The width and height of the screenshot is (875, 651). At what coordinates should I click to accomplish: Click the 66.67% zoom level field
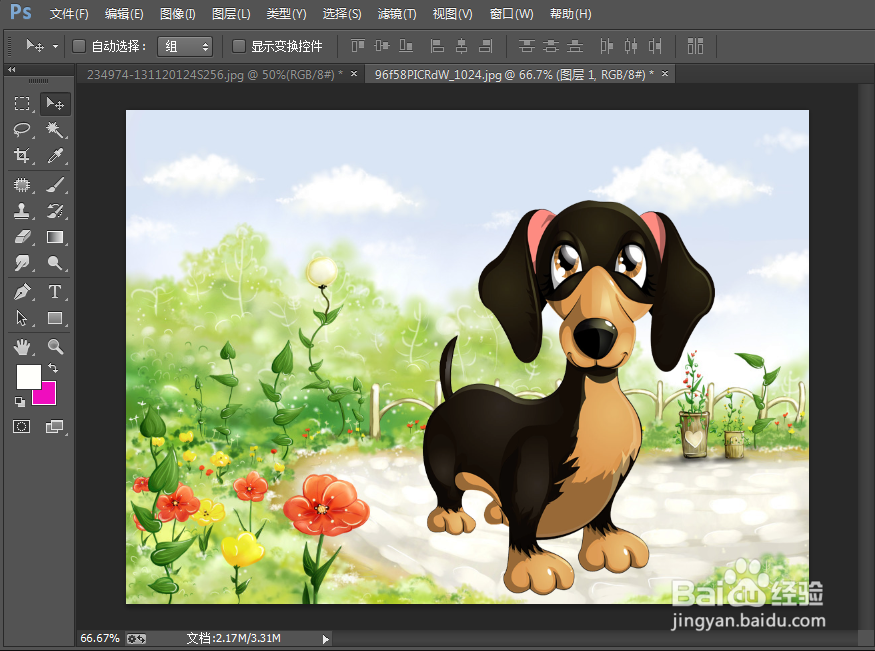[100, 638]
